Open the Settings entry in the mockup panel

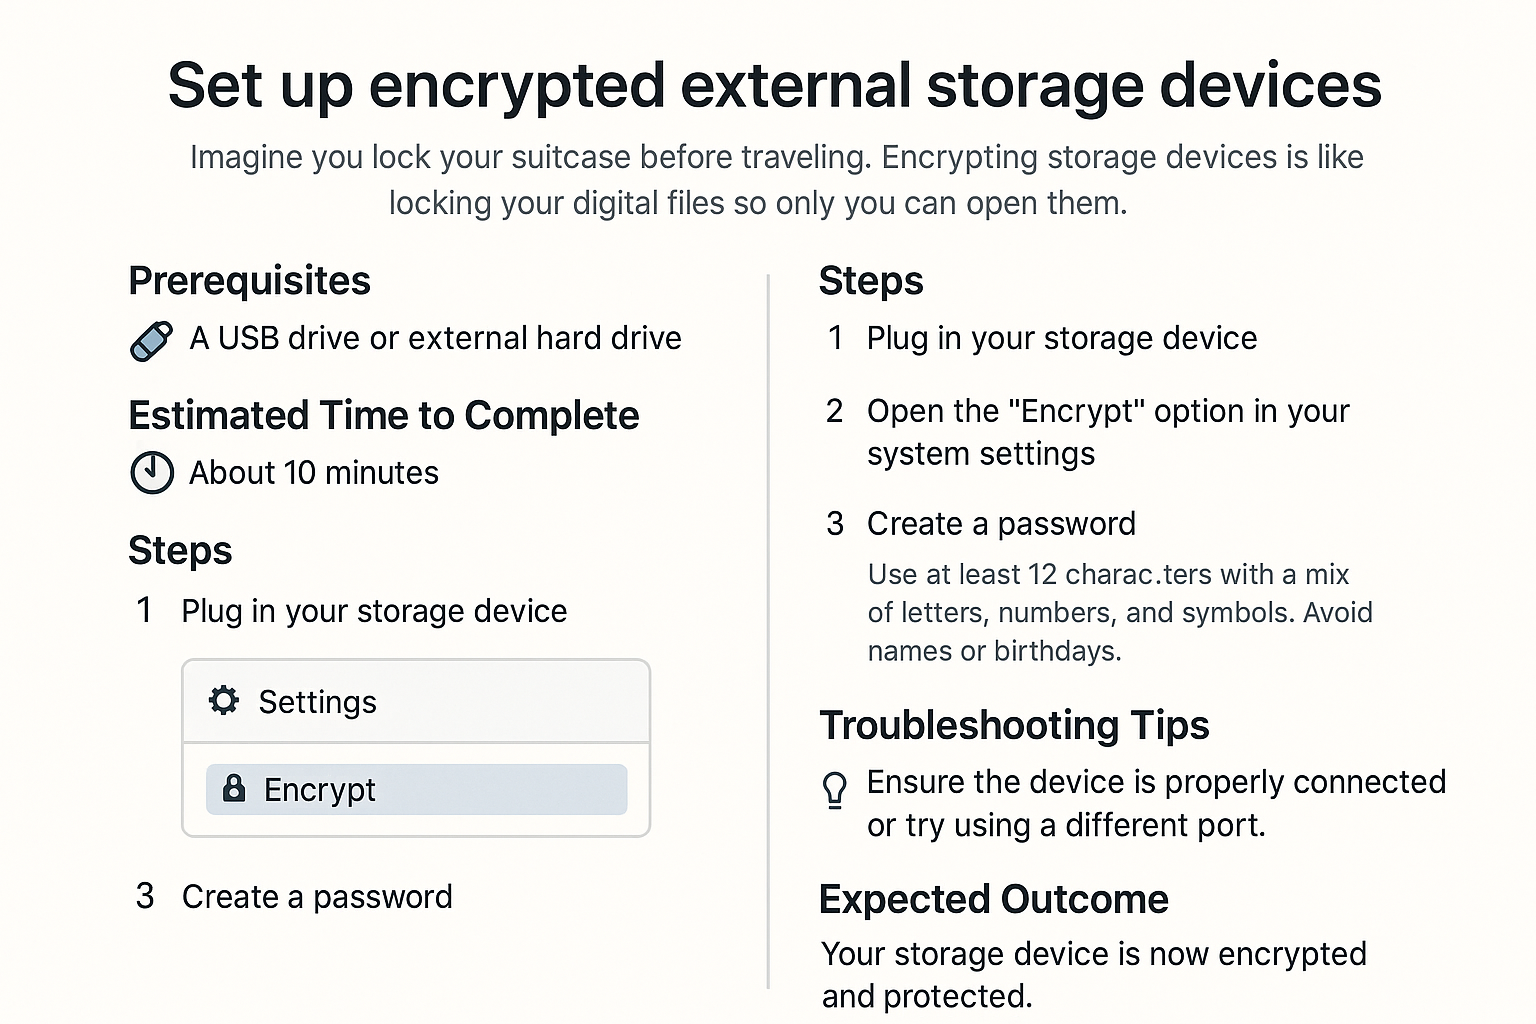click(317, 701)
